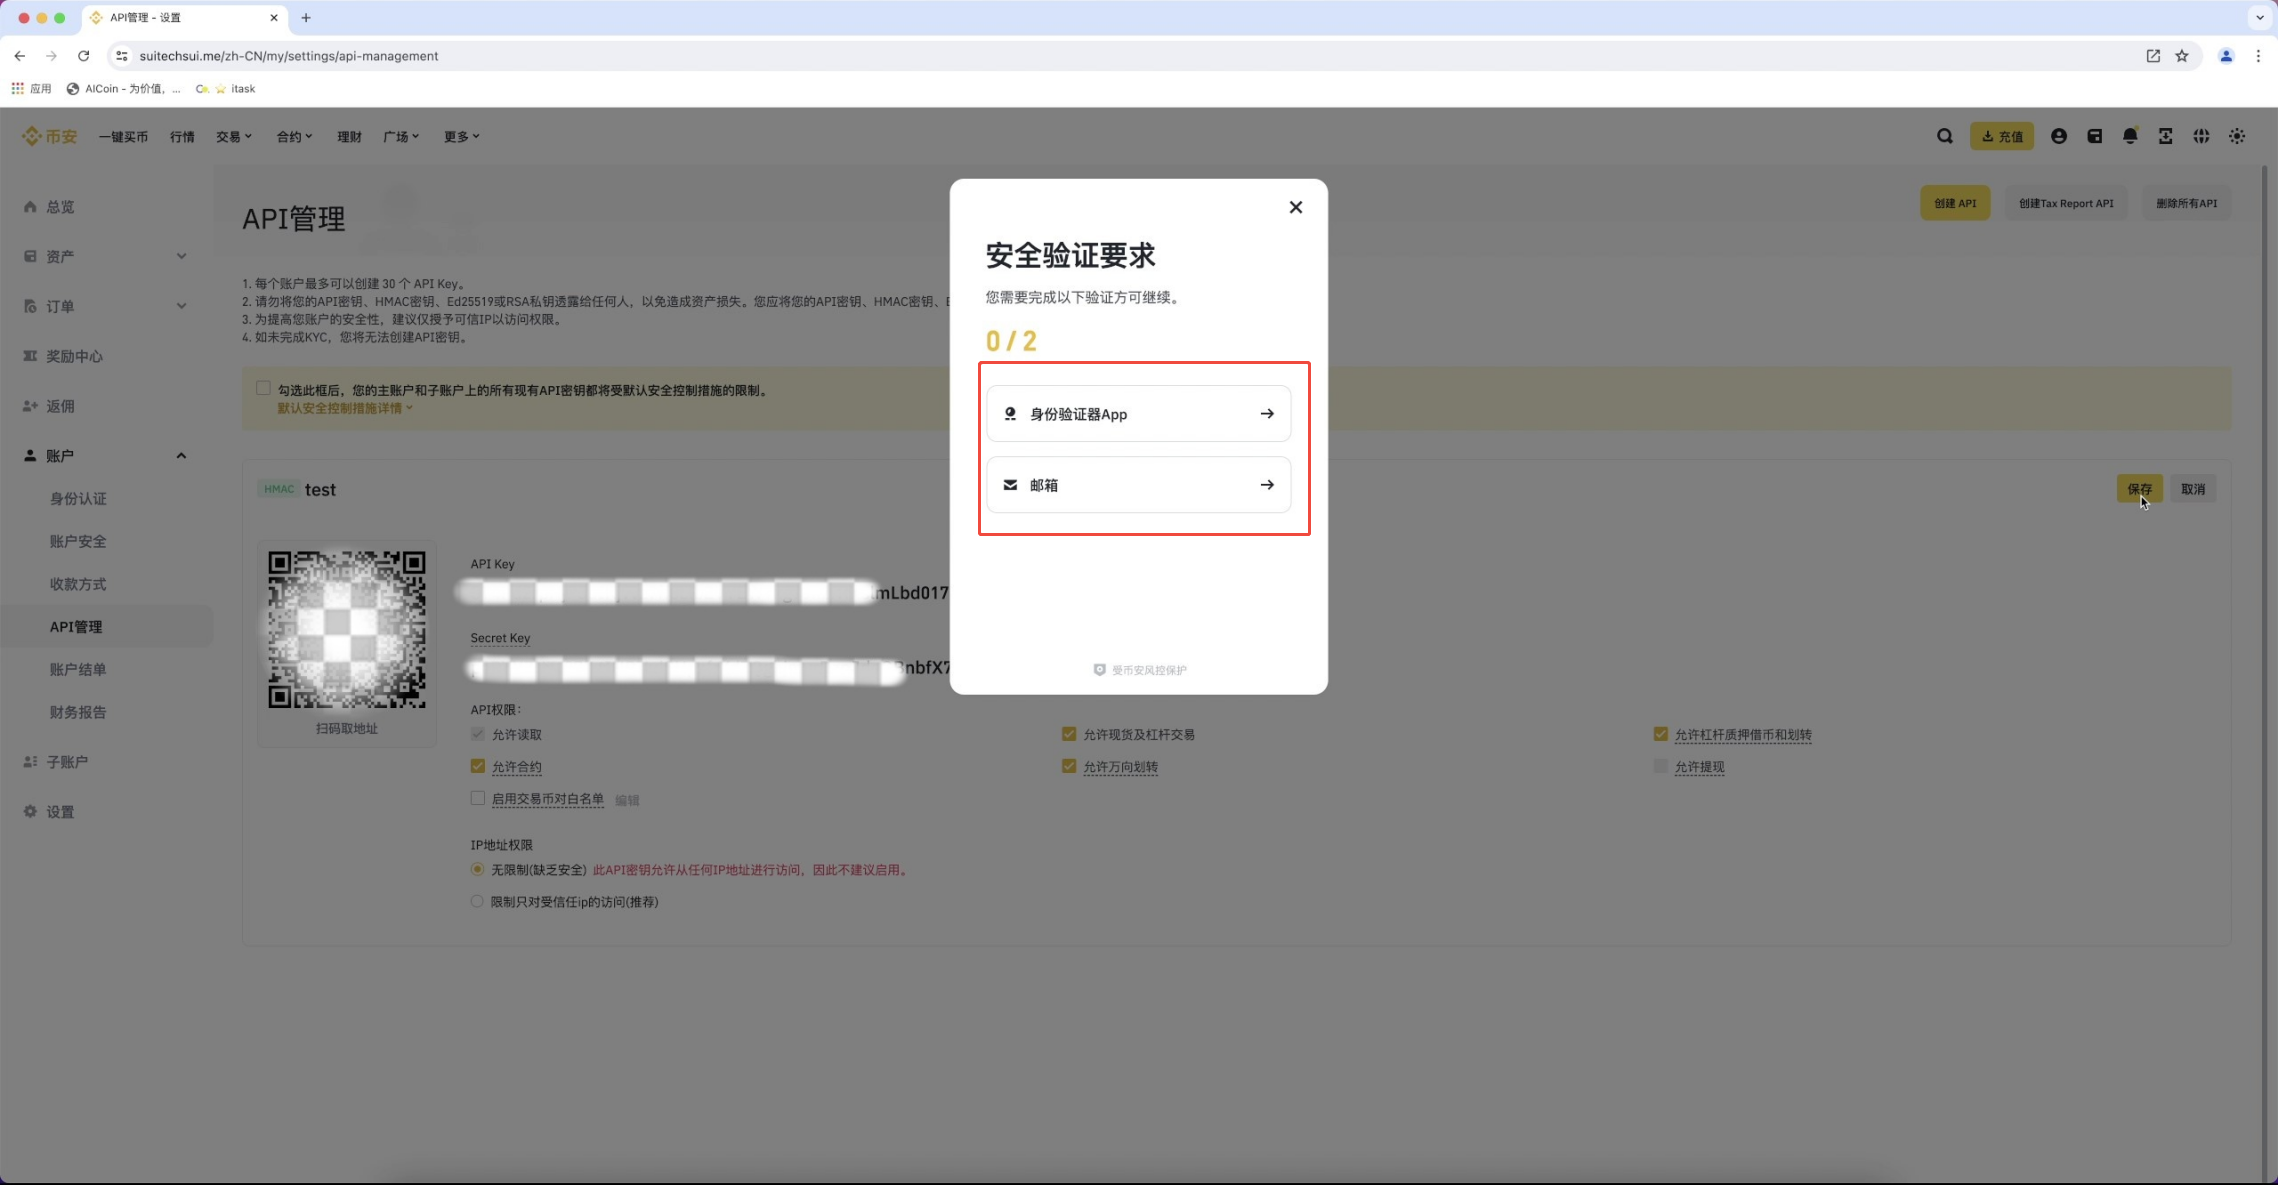Viewport: 2280px width, 1185px height.
Task: Click the 删除所有API button
Action: [2187, 203]
